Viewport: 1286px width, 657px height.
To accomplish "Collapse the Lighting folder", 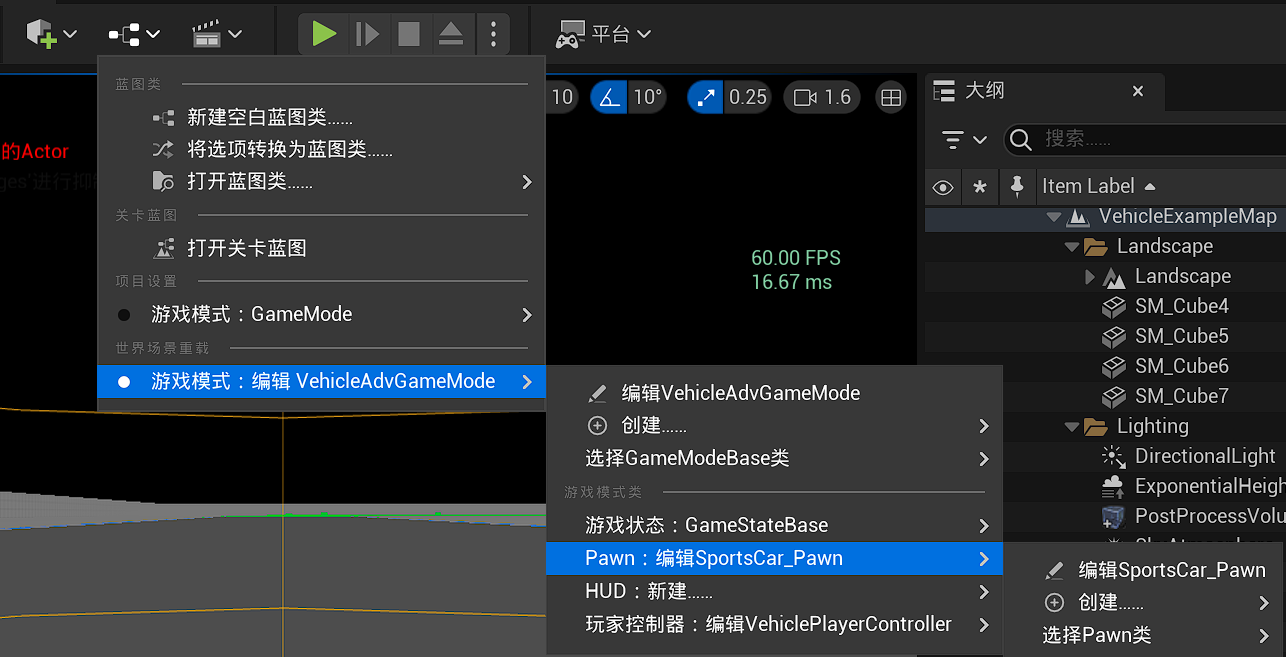I will coord(1073,427).
